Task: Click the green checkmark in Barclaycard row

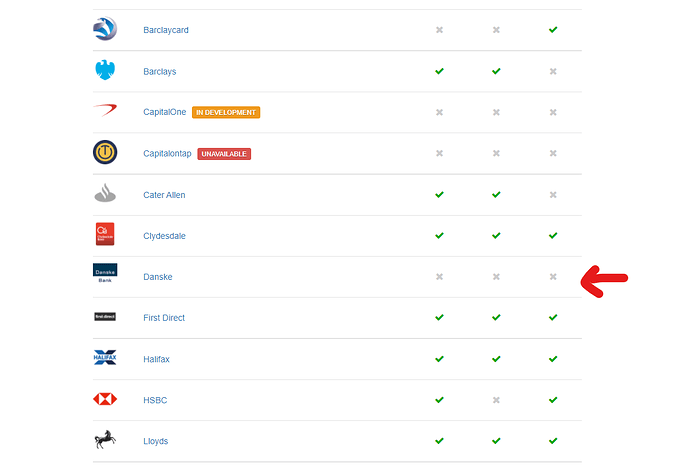Action: tap(553, 30)
